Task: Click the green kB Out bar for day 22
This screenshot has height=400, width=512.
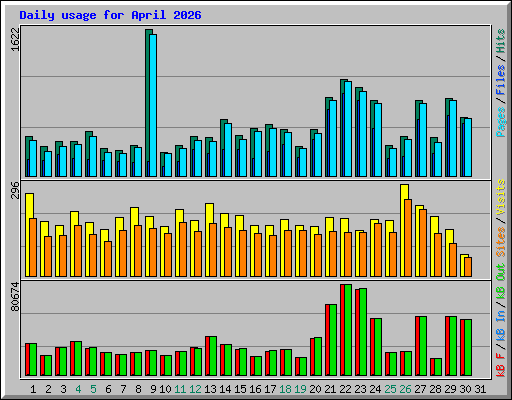Action: tap(348, 330)
